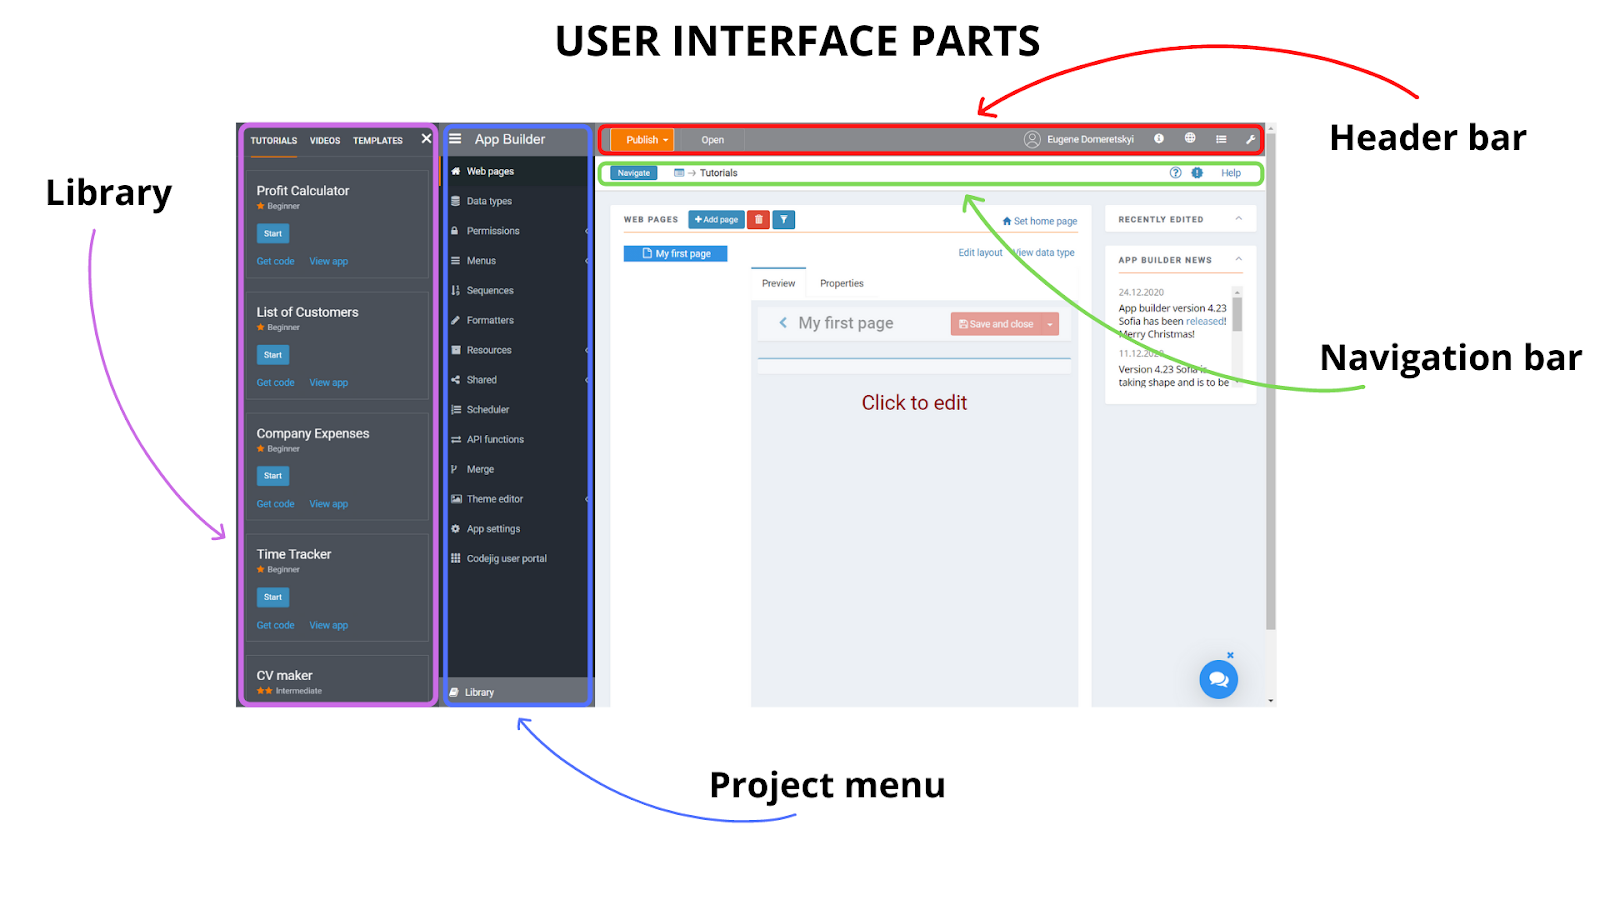Image resolution: width=1600 pixels, height=900 pixels.
Task: Click the back chevron beside My first page
Action: click(x=783, y=323)
